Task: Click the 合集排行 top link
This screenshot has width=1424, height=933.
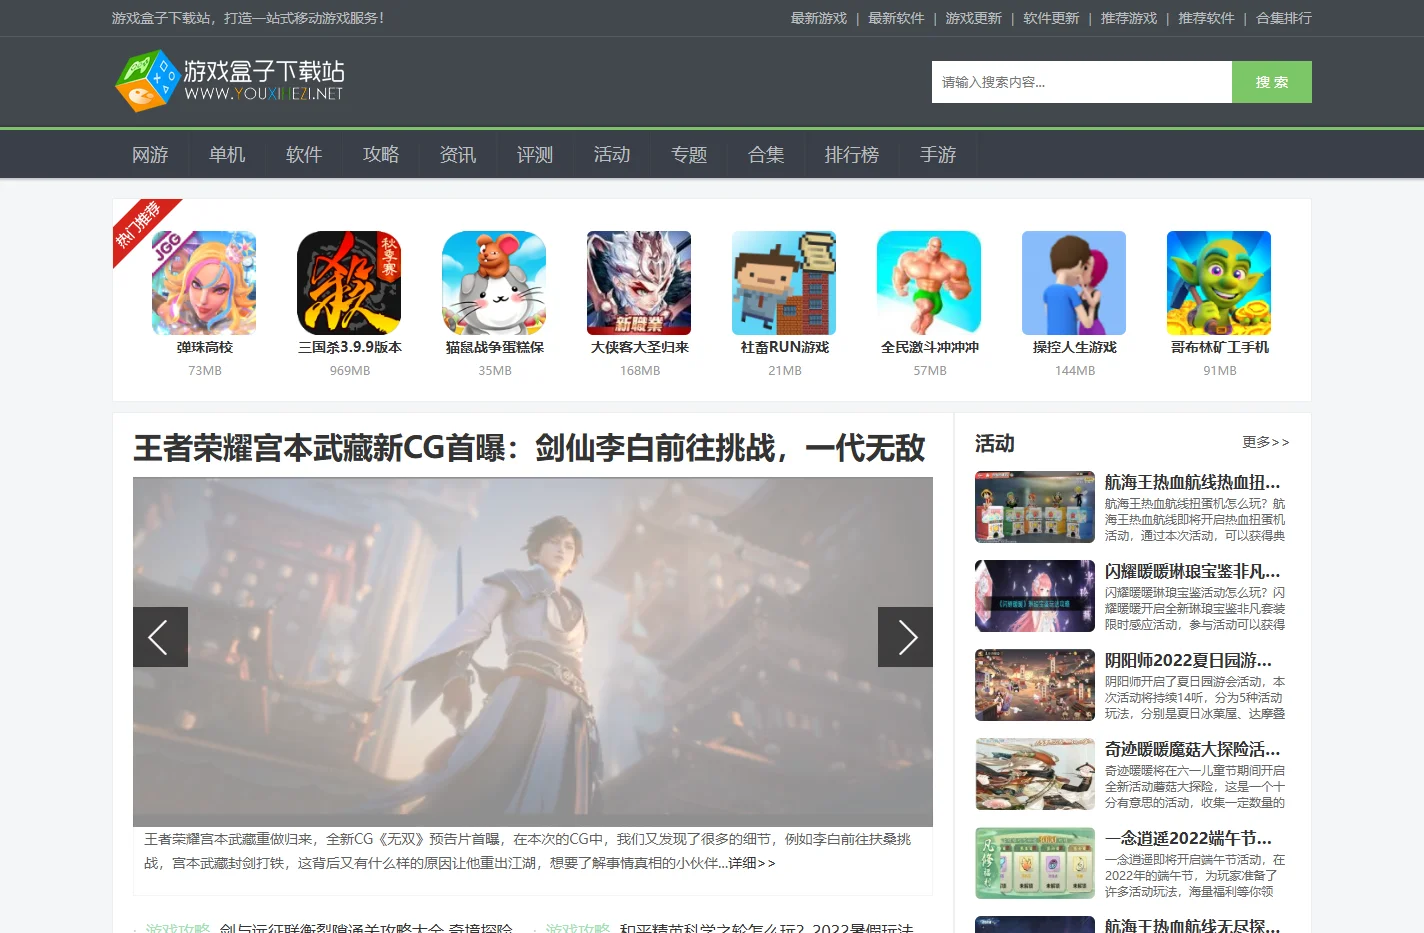Action: (x=1284, y=18)
